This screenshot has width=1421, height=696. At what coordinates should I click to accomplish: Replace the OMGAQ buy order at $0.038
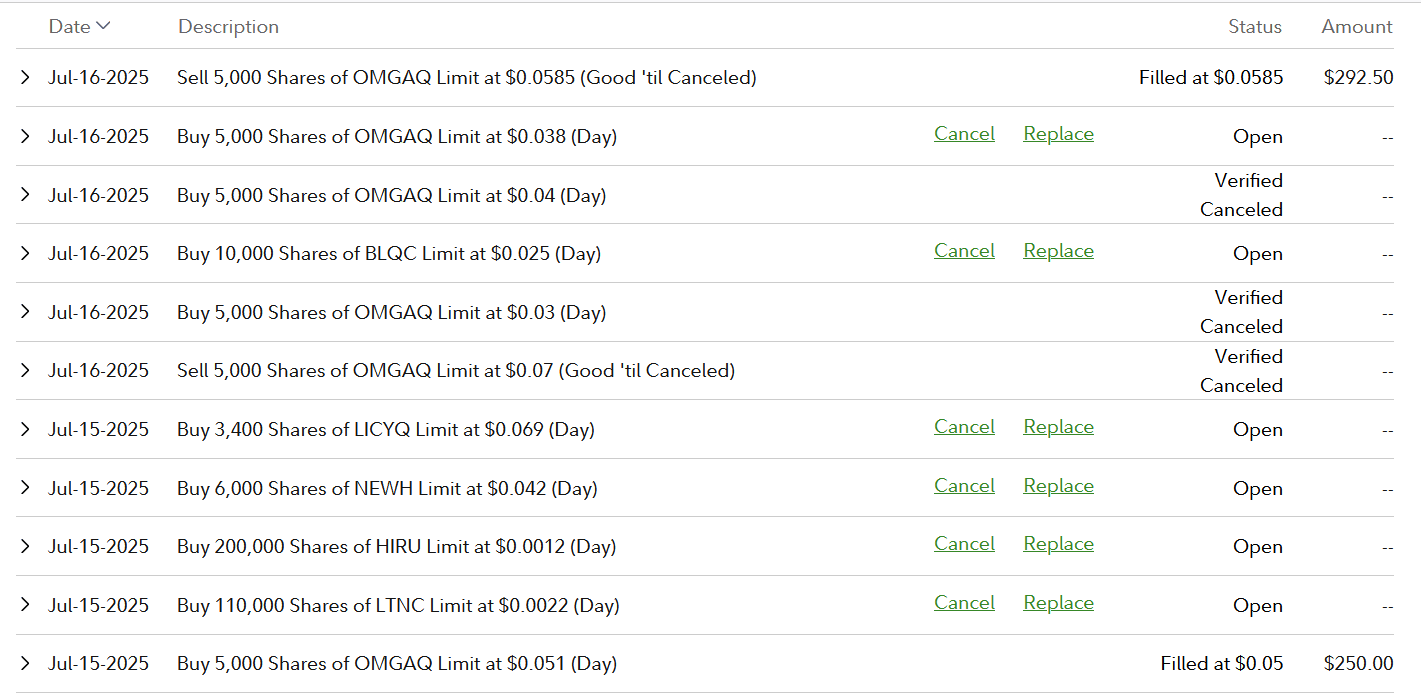[x=1058, y=134]
